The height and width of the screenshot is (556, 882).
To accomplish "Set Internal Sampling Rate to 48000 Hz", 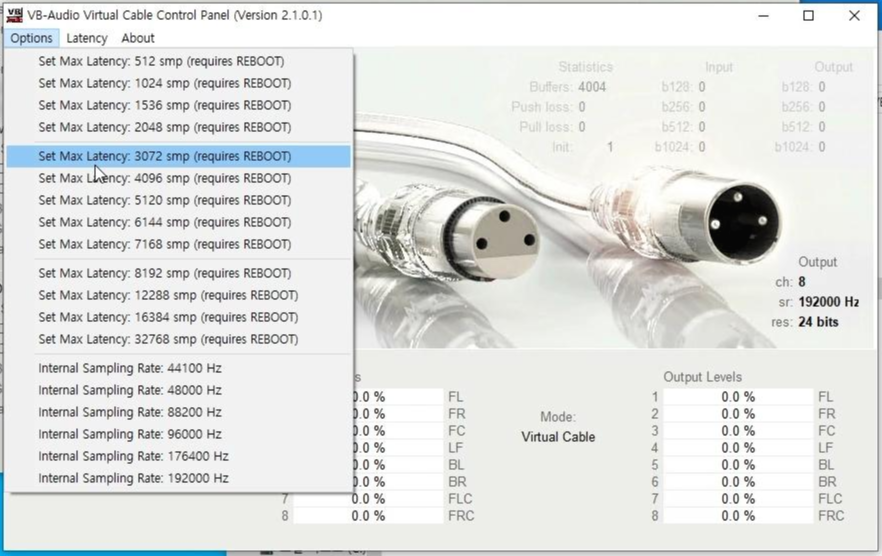I will (x=178, y=390).
